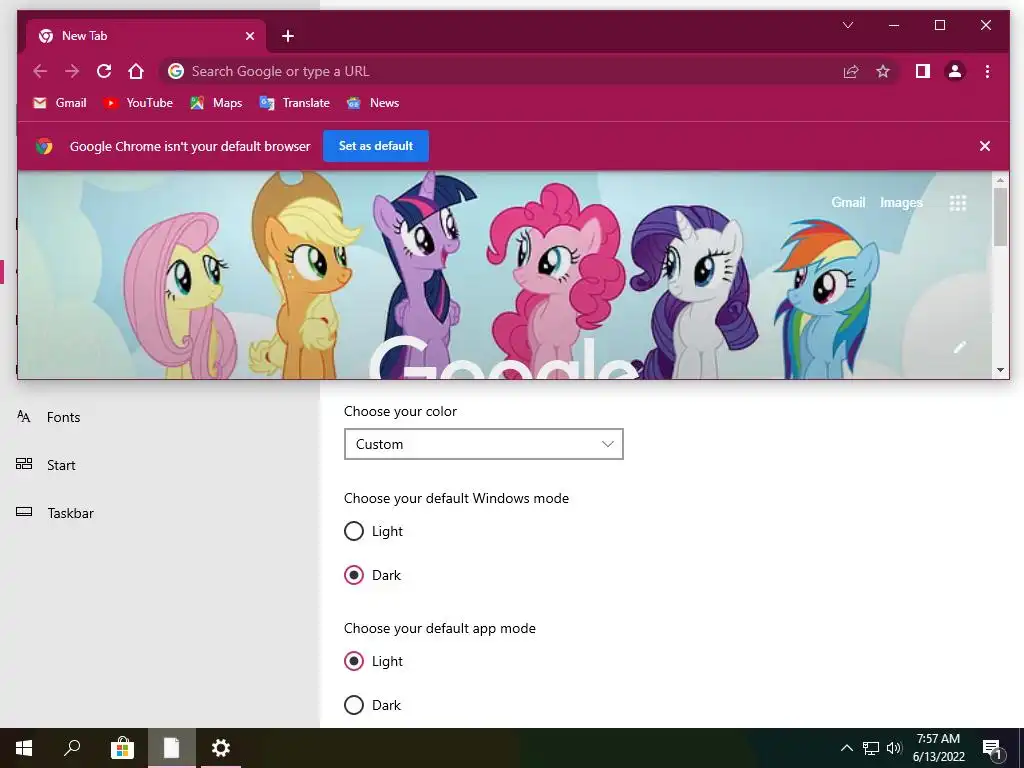
Task: Open the Maps bookmark
Action: [x=216, y=103]
